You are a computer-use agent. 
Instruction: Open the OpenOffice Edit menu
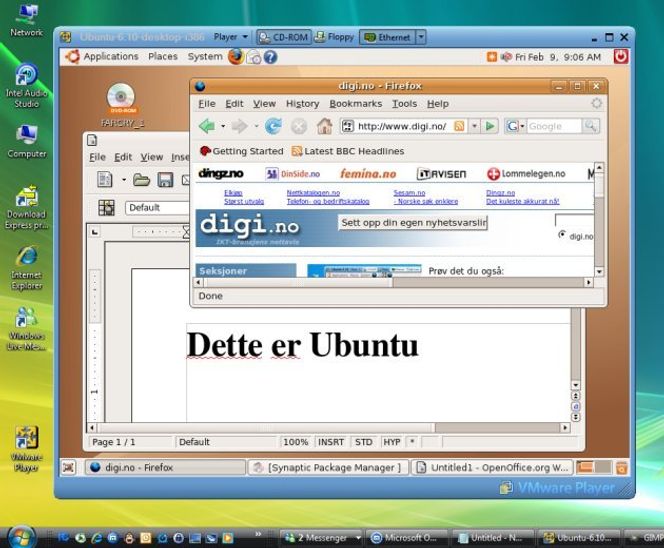pos(123,157)
